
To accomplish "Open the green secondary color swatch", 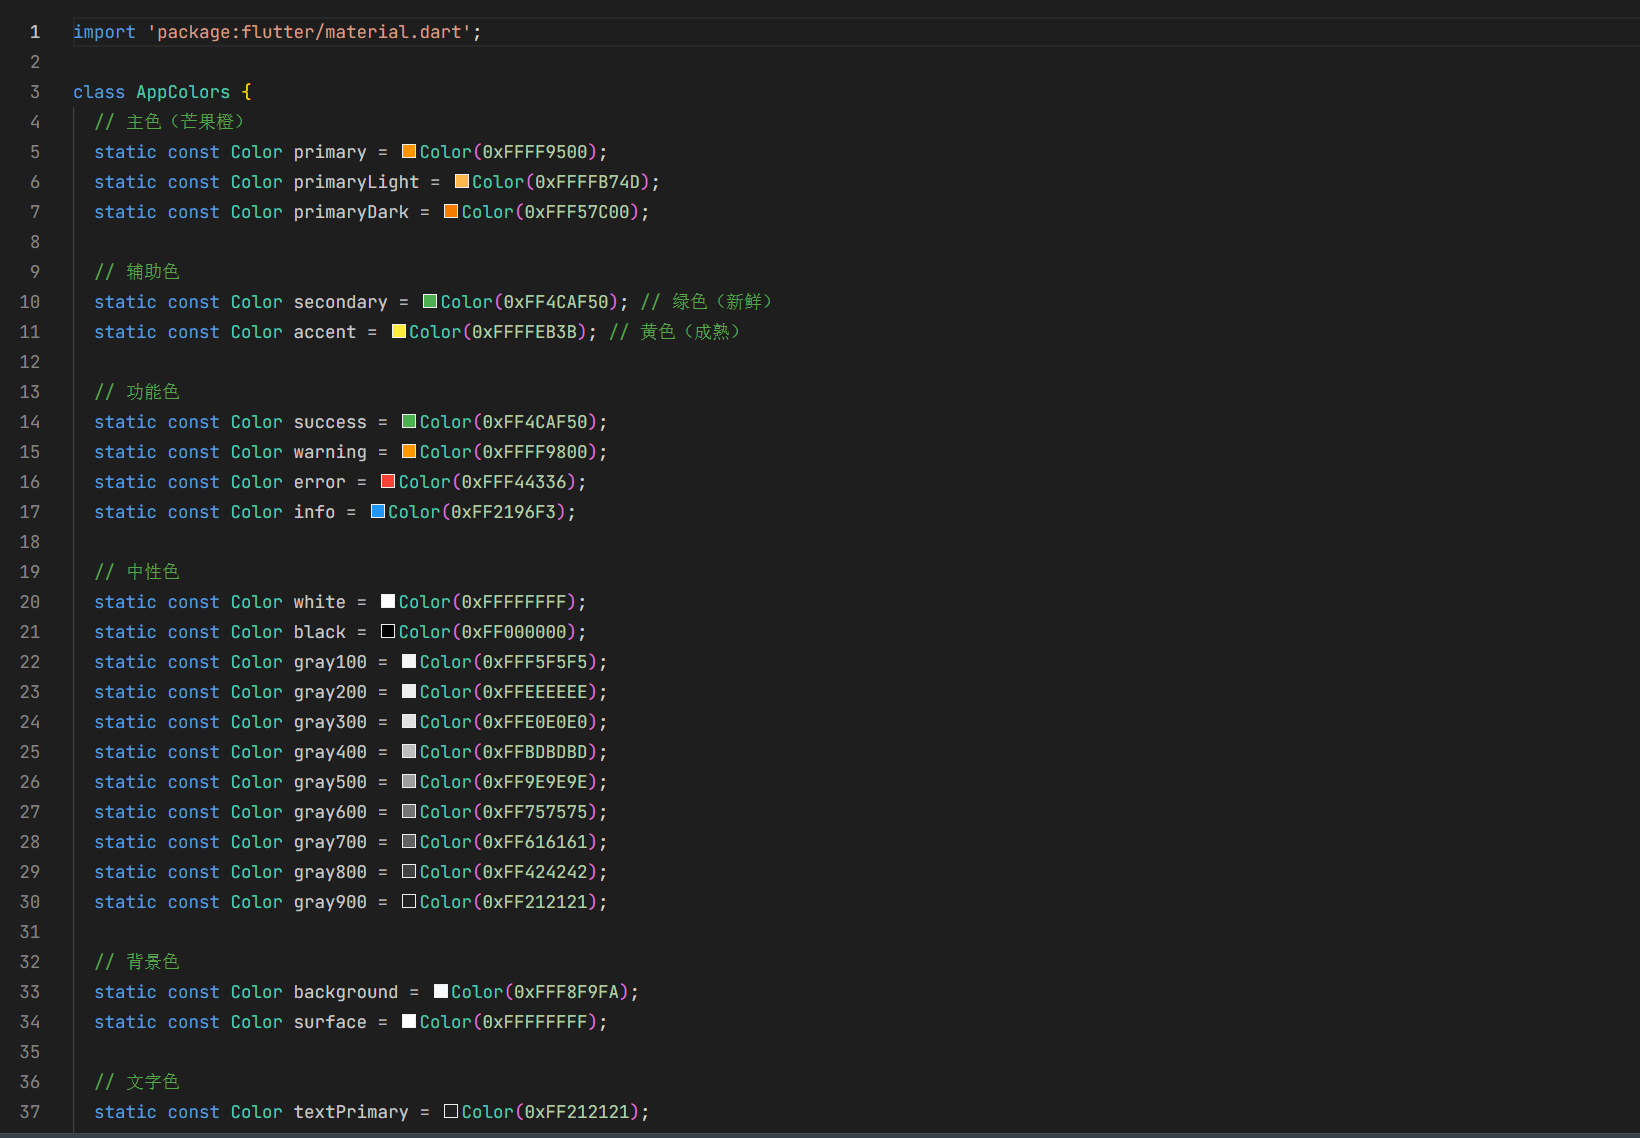I will pos(430,301).
